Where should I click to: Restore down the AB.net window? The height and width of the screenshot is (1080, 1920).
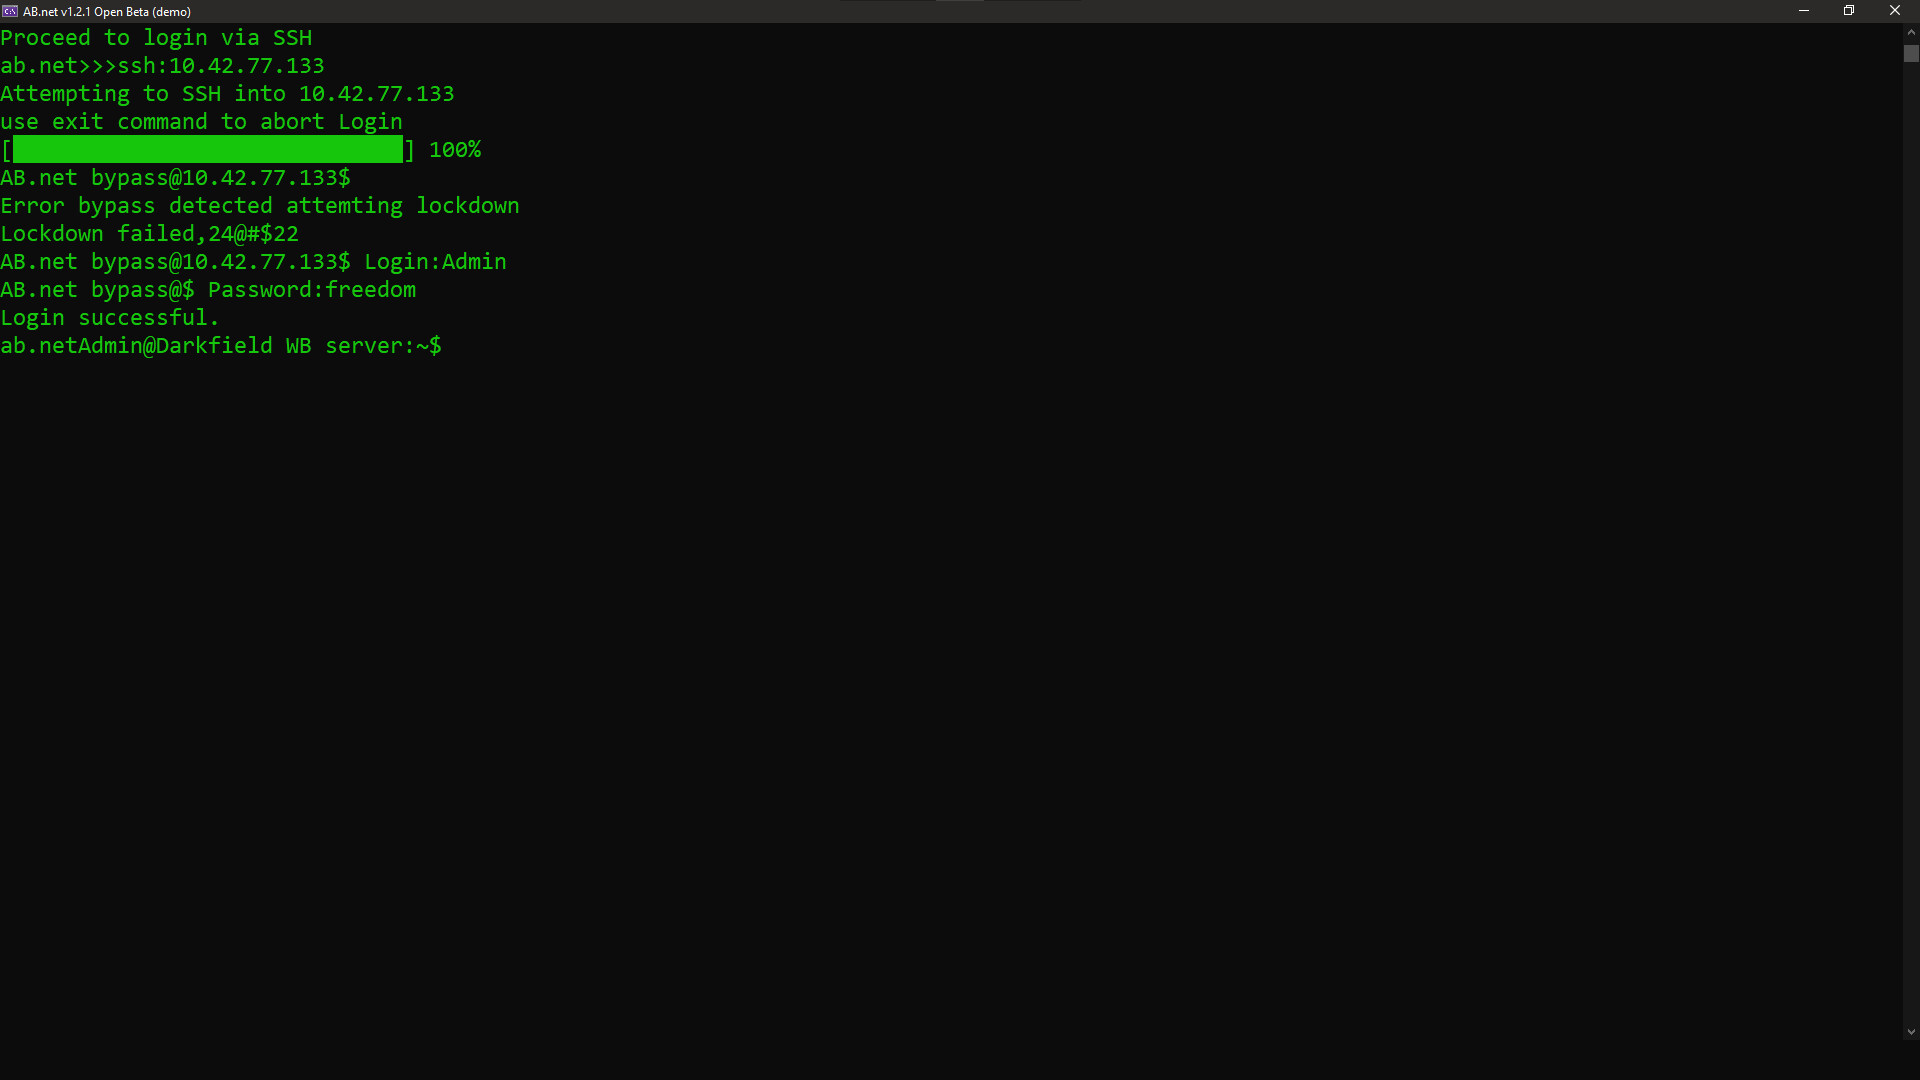(x=1848, y=11)
